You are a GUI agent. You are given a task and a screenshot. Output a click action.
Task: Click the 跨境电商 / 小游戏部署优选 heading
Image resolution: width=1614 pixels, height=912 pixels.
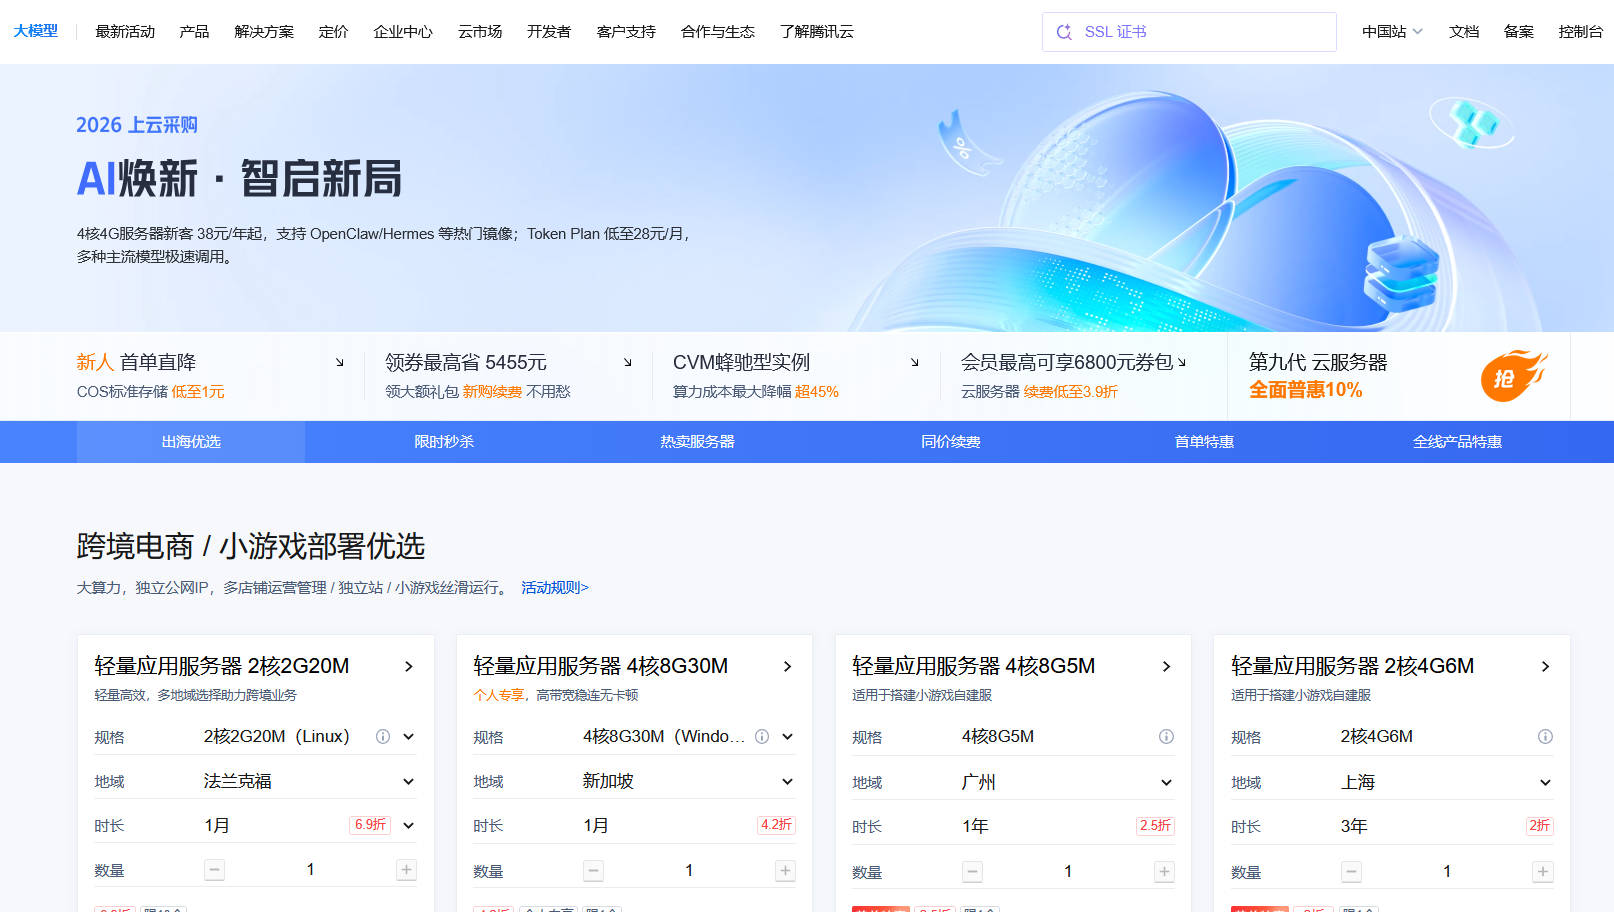tap(251, 546)
